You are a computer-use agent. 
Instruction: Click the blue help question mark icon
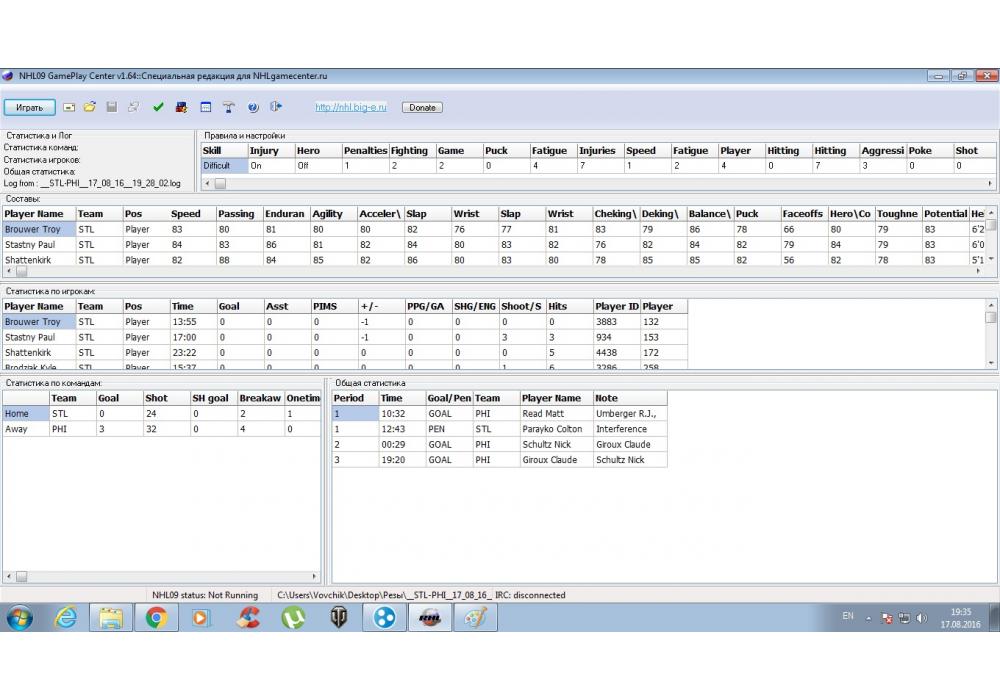pyautogui.click(x=253, y=107)
